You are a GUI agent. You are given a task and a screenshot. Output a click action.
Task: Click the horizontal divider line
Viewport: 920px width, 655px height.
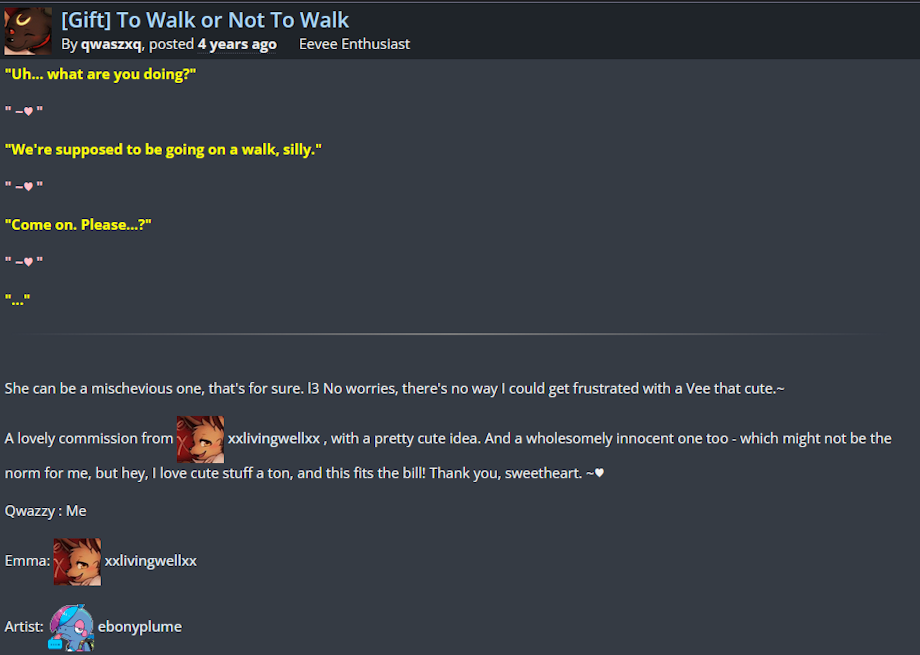[x=450, y=334]
